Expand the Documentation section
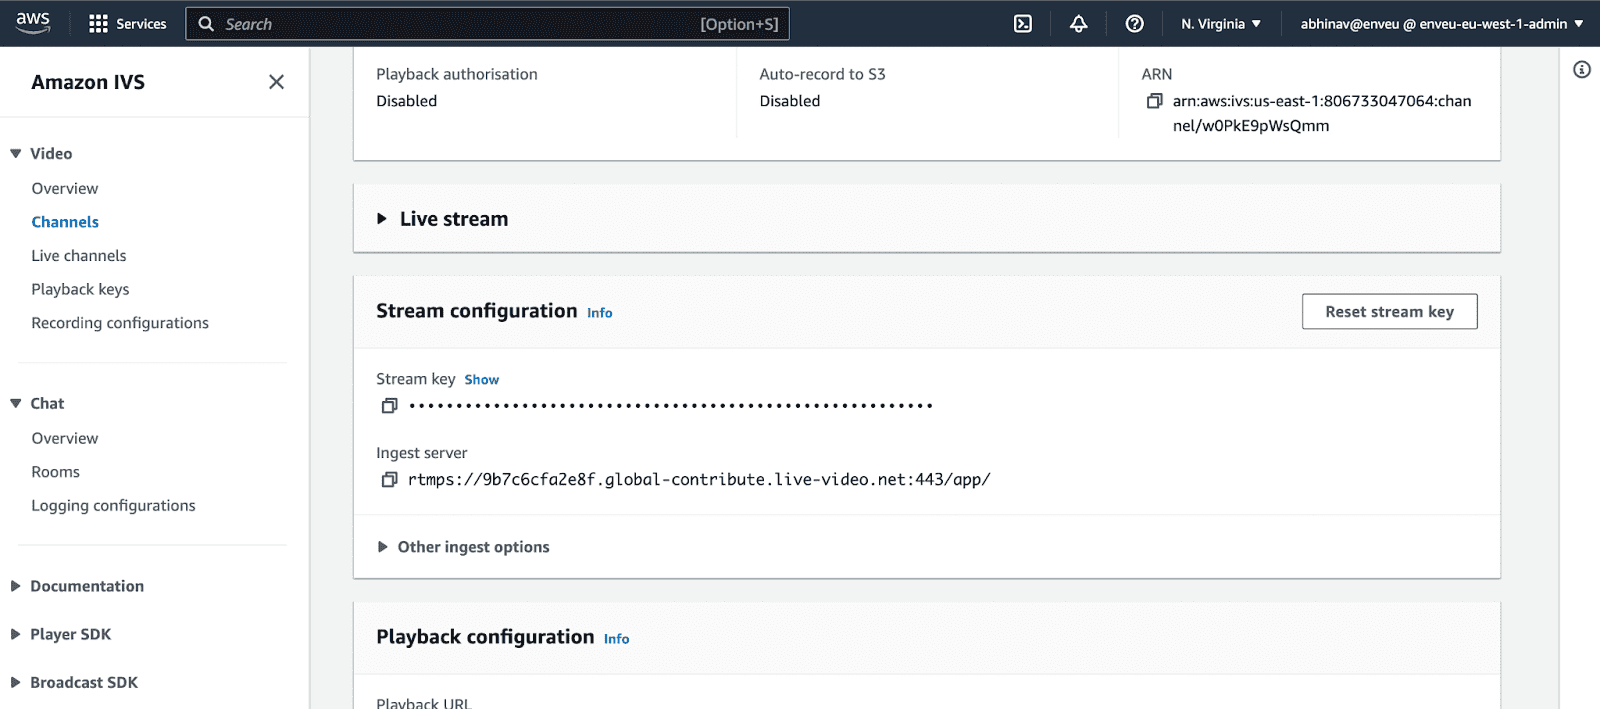The image size is (1600, 709). [x=16, y=586]
